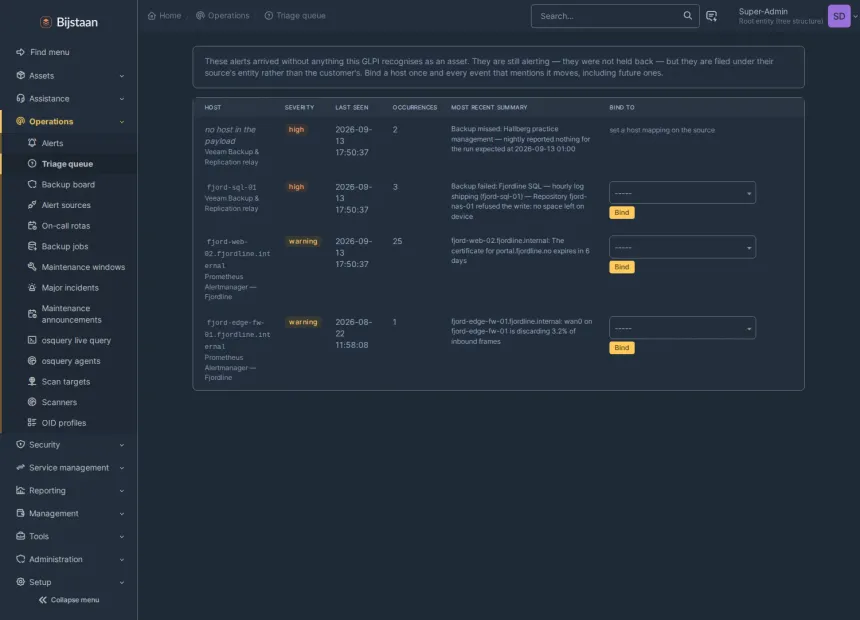Click the On-call rotas calendar icon
Image resolution: width=860 pixels, height=620 pixels.
(32, 226)
